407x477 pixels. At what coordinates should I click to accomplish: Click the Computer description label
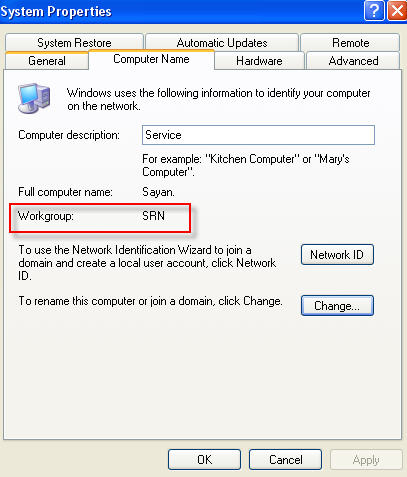point(69,135)
